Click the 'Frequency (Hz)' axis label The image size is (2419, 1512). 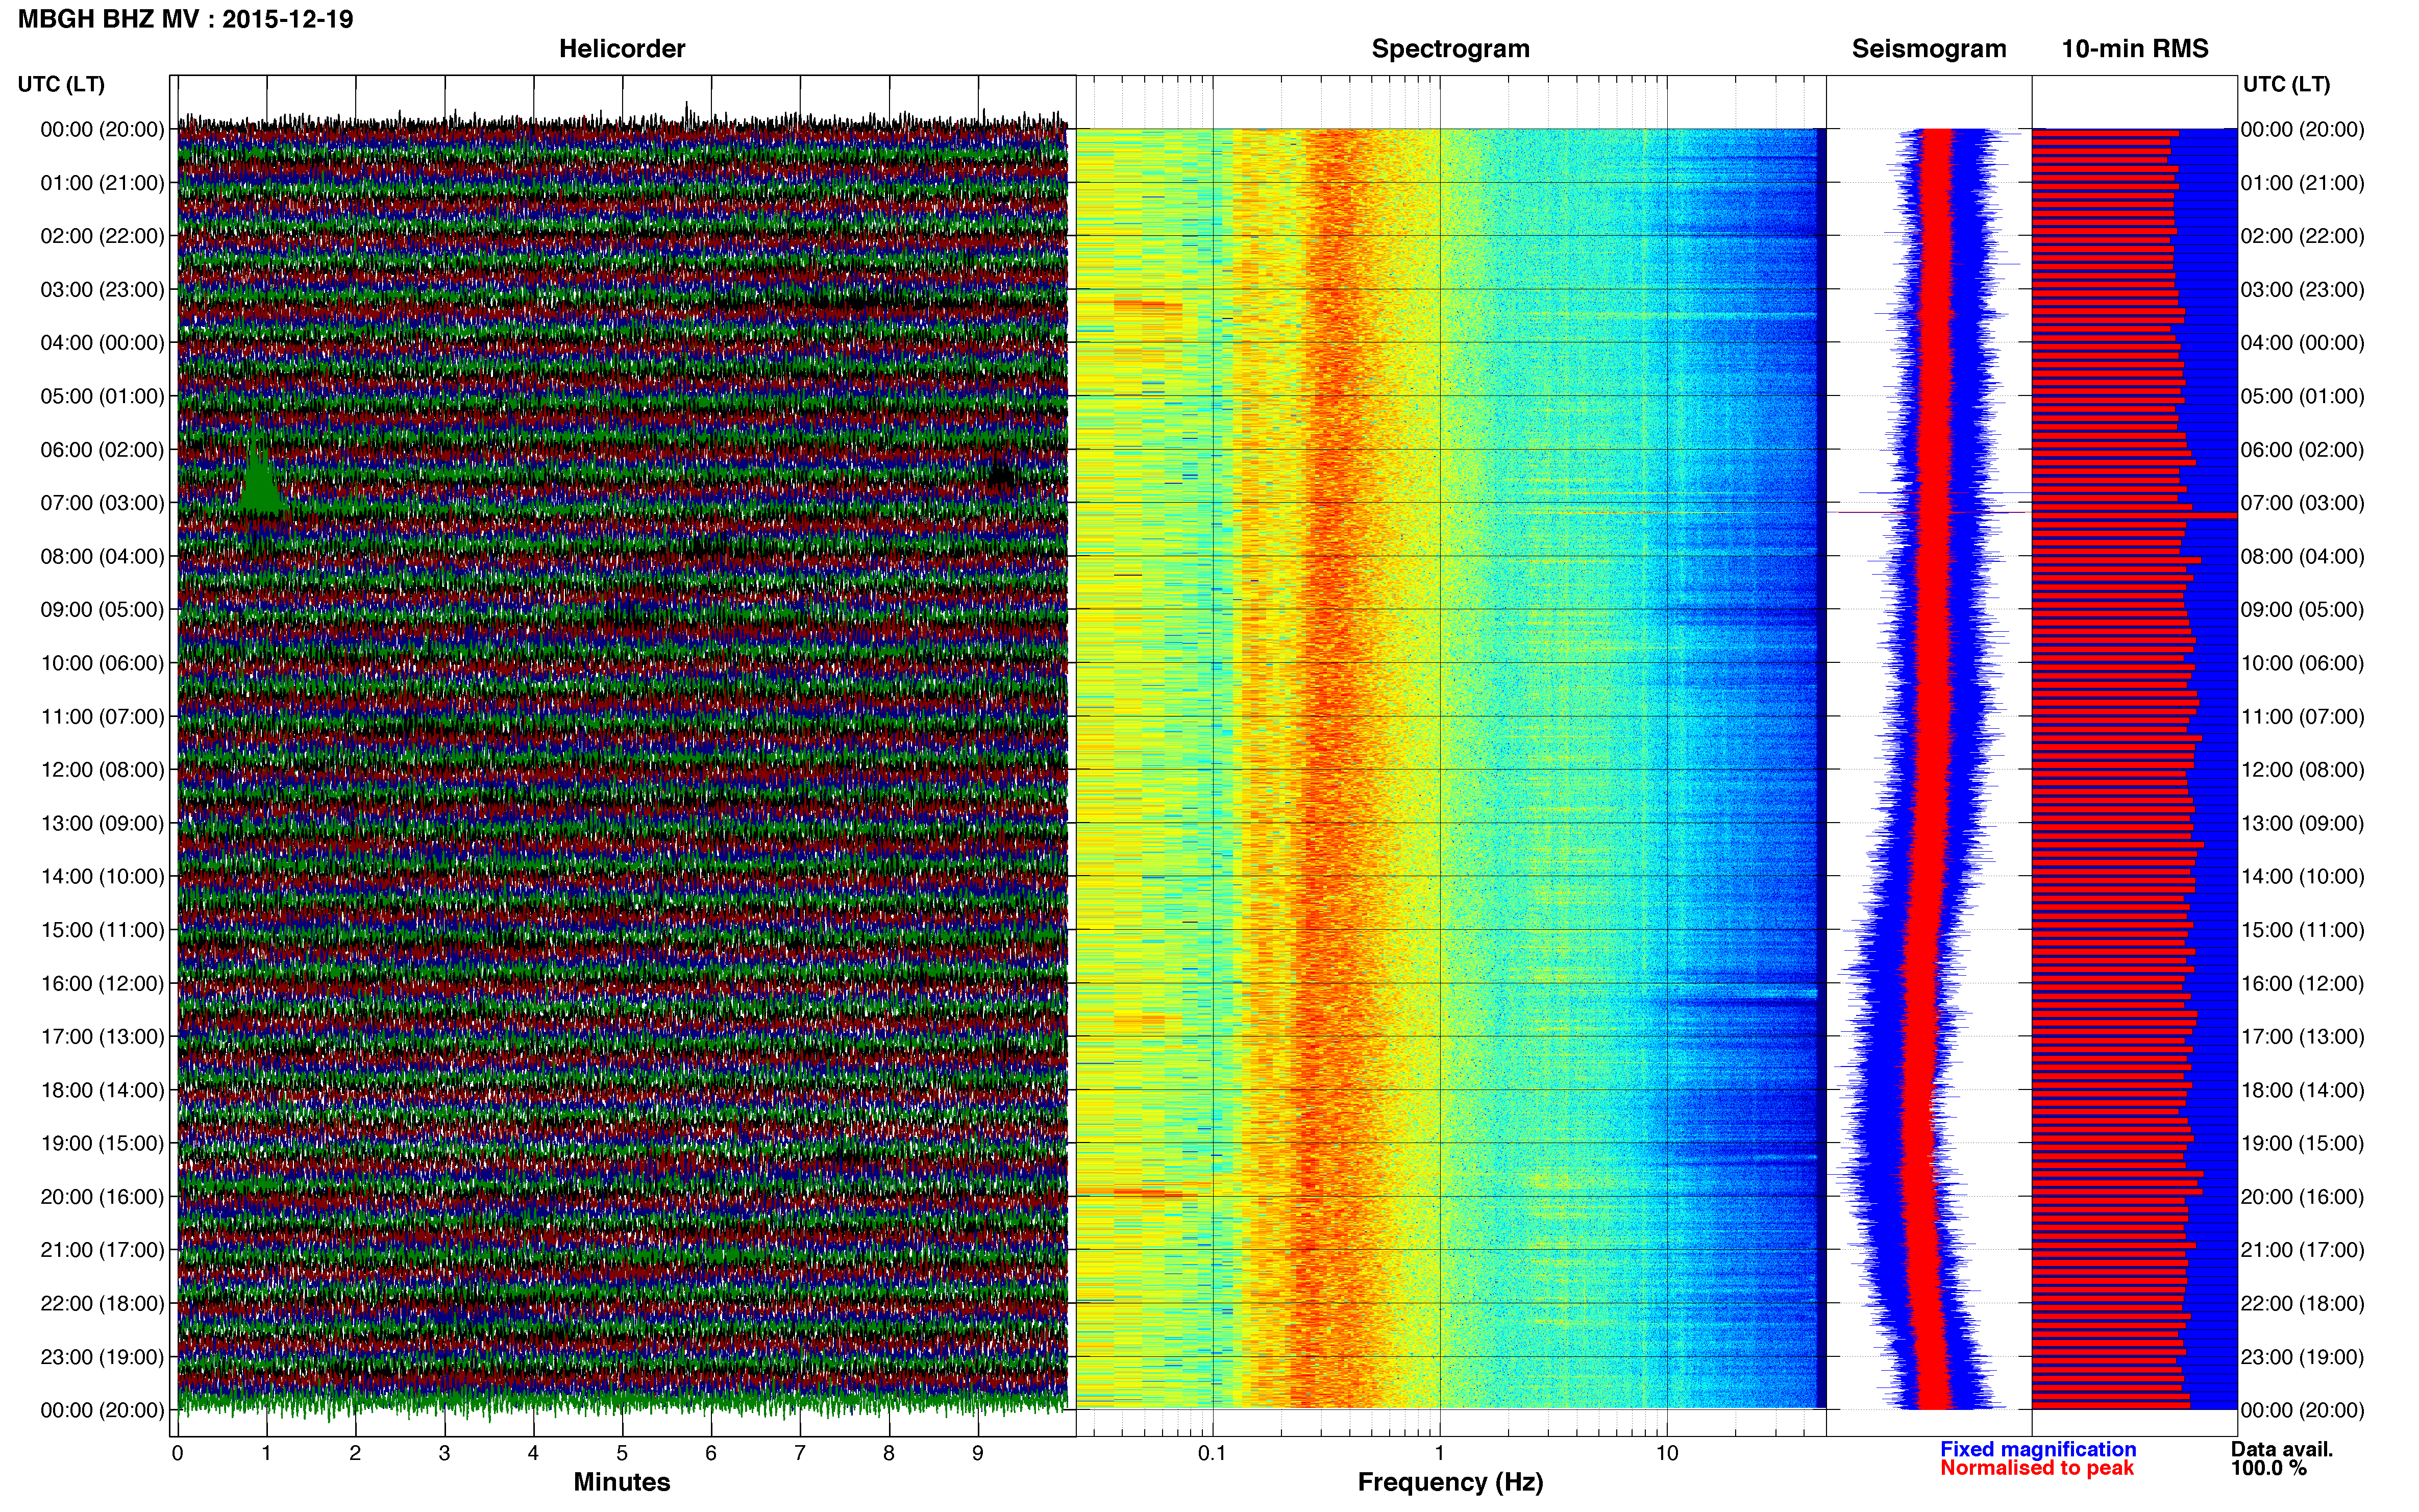(1450, 1483)
